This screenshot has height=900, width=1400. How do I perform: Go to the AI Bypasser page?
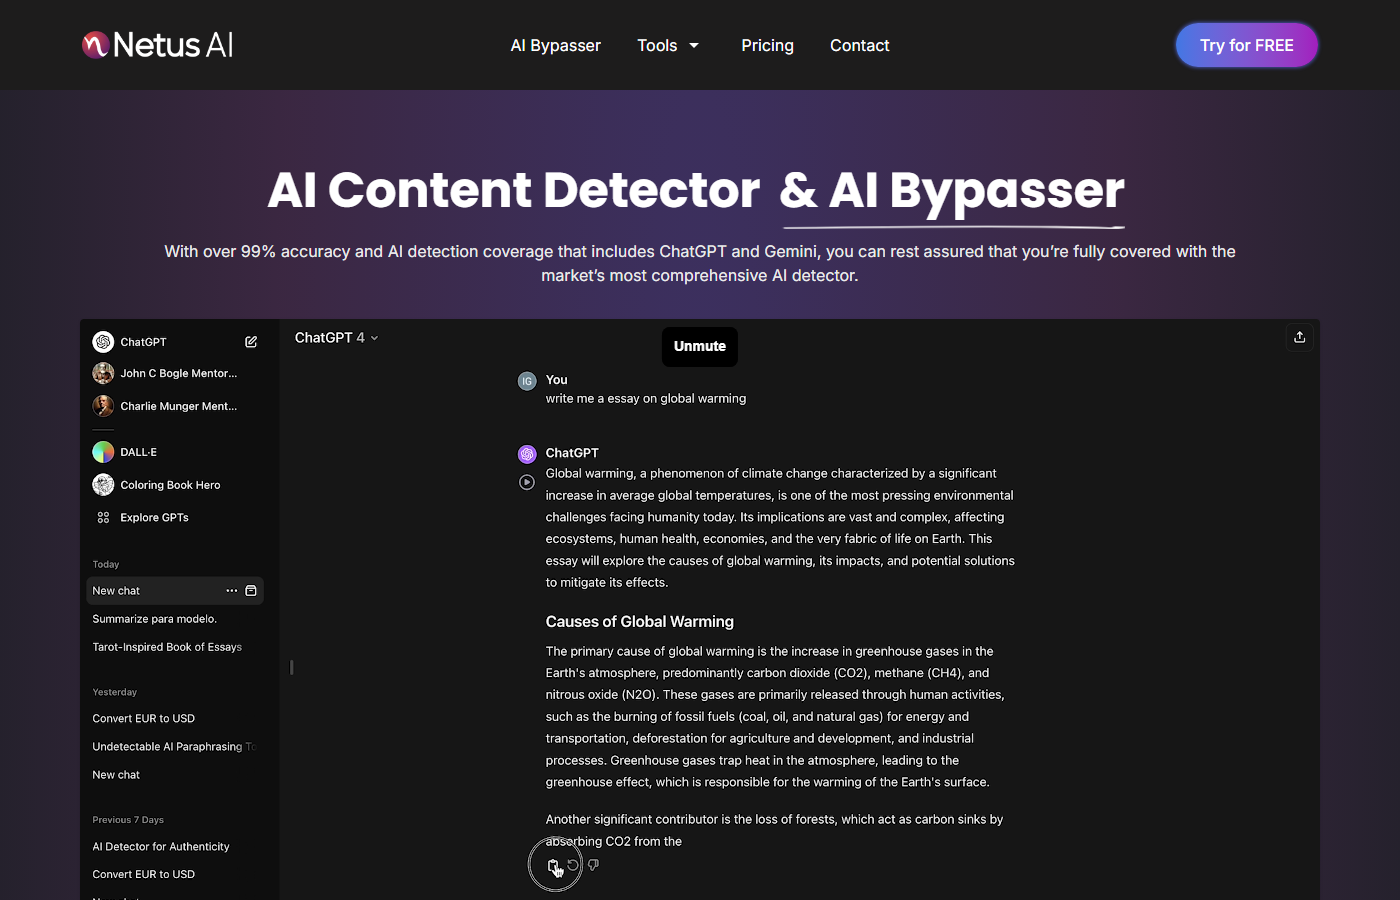tap(555, 45)
